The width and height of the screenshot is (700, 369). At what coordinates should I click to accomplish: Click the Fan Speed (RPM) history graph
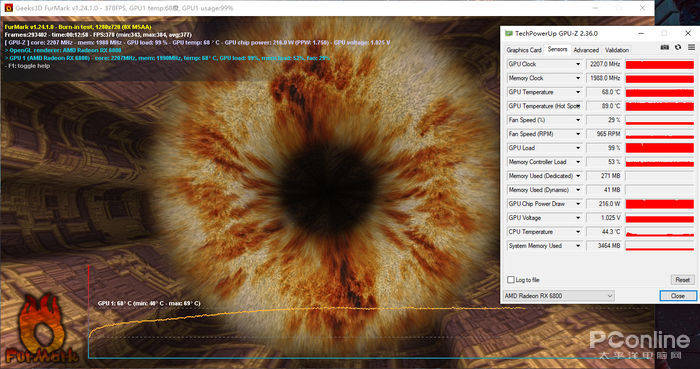pyautogui.click(x=660, y=134)
